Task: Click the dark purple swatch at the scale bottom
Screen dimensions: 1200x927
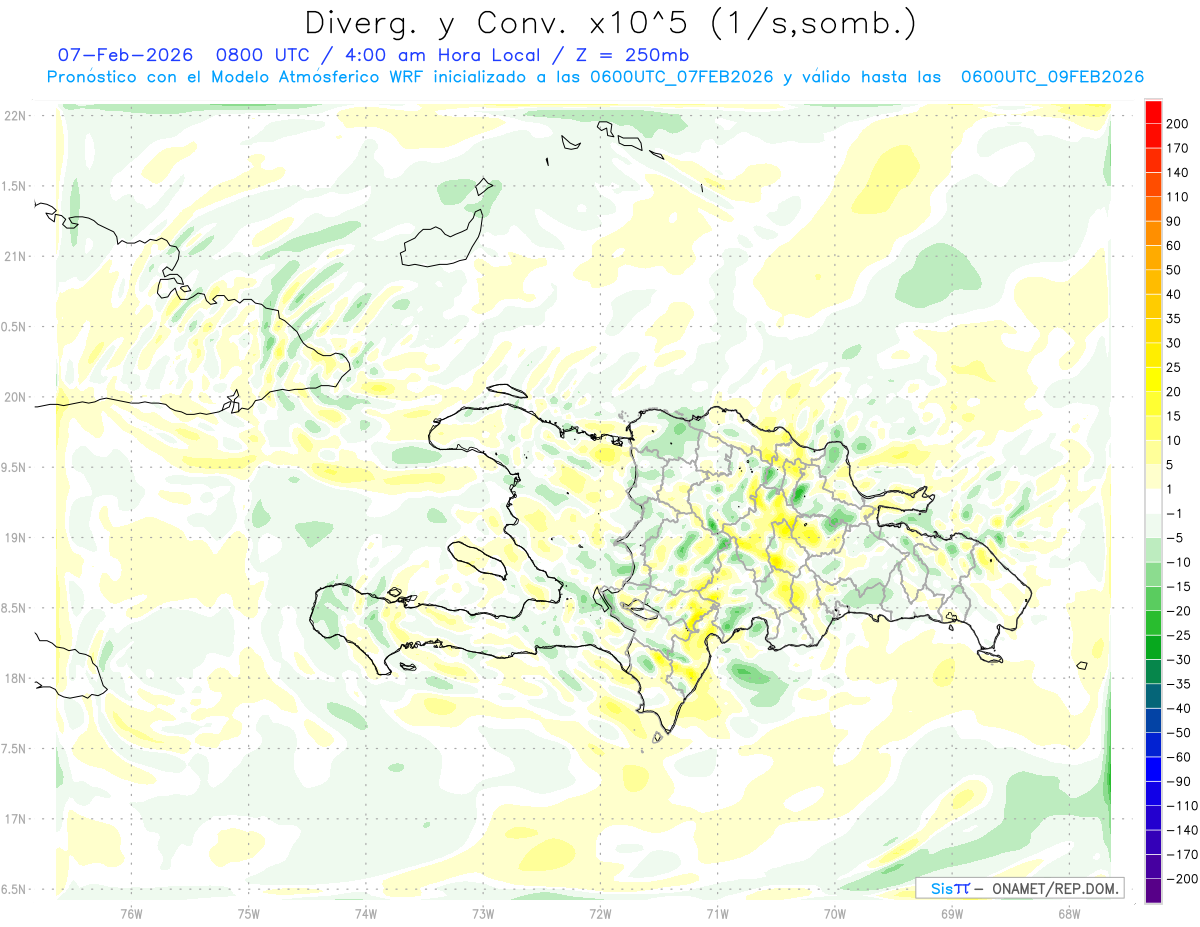Action: point(1153,891)
